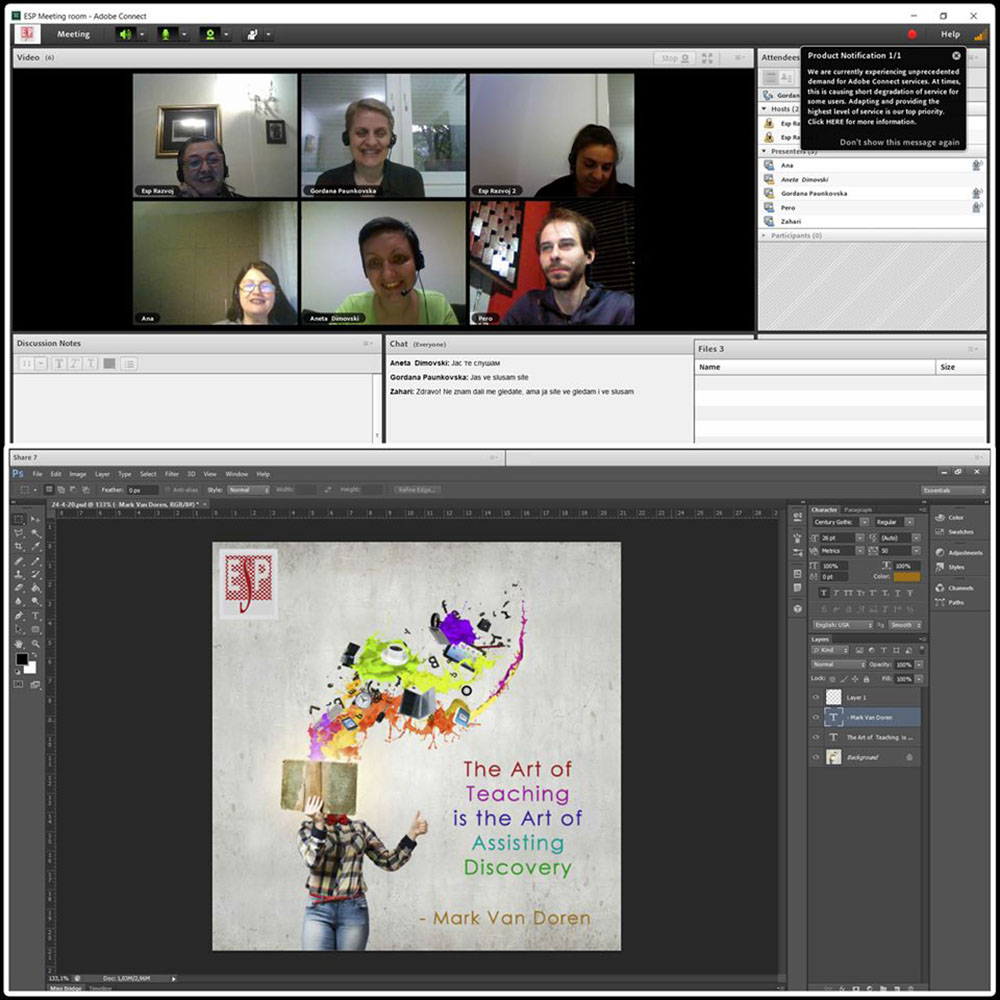Toggle lock all for layer
This screenshot has width=1000, height=1000.
[866, 679]
